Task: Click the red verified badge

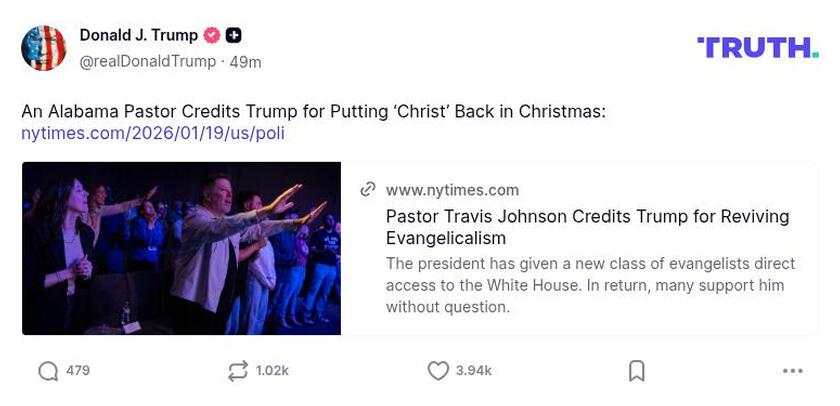Action: coord(212,36)
